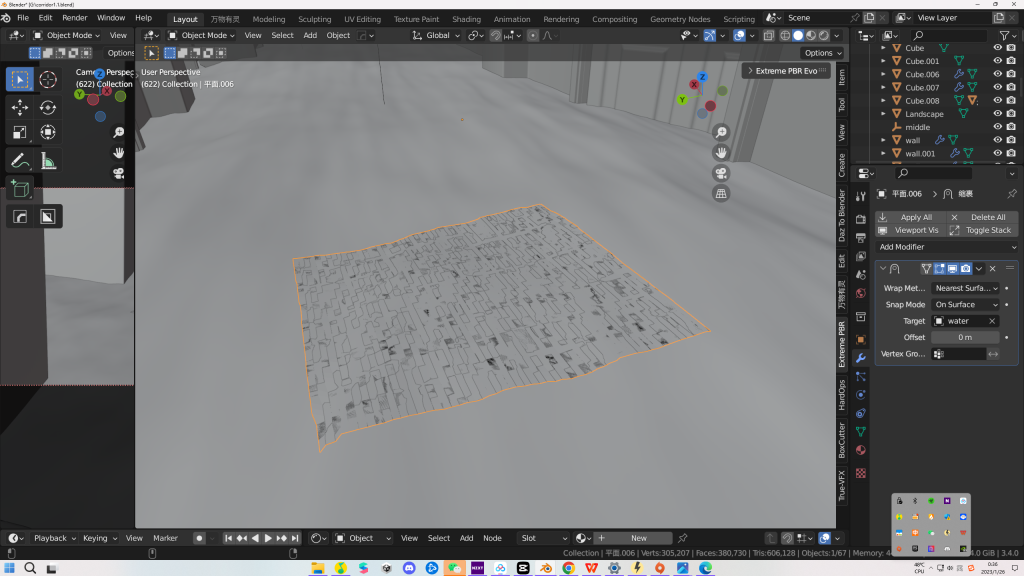This screenshot has height=576, width=1024.
Task: Toggle viewport X-ray mode
Action: tap(769, 35)
